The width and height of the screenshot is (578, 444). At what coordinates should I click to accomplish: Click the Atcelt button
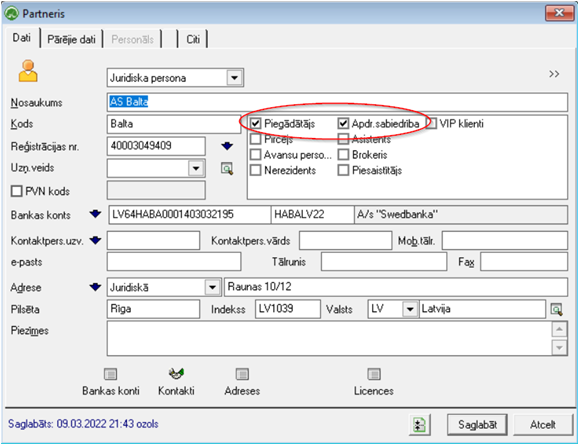[543, 425]
